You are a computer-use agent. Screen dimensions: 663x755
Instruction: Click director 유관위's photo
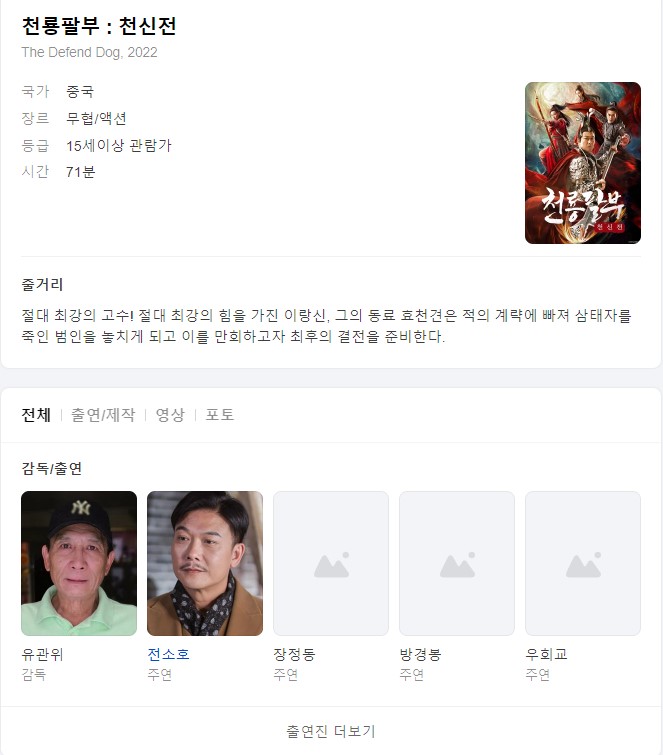pyautogui.click(x=79, y=563)
